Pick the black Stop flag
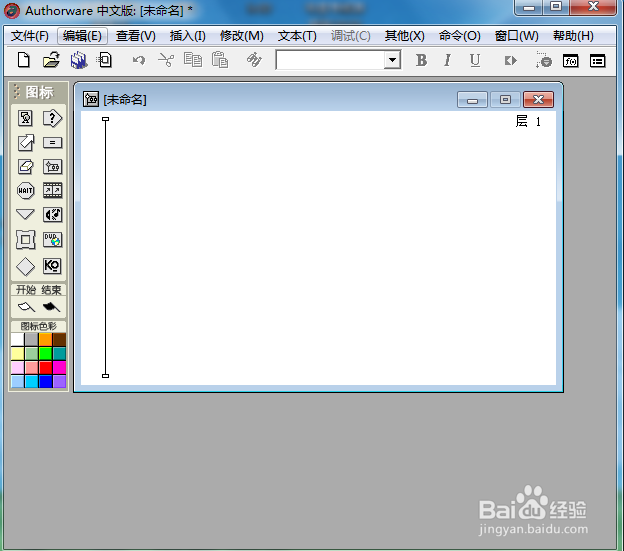Image resolution: width=624 pixels, height=551 pixels. pyautogui.click(x=51, y=307)
